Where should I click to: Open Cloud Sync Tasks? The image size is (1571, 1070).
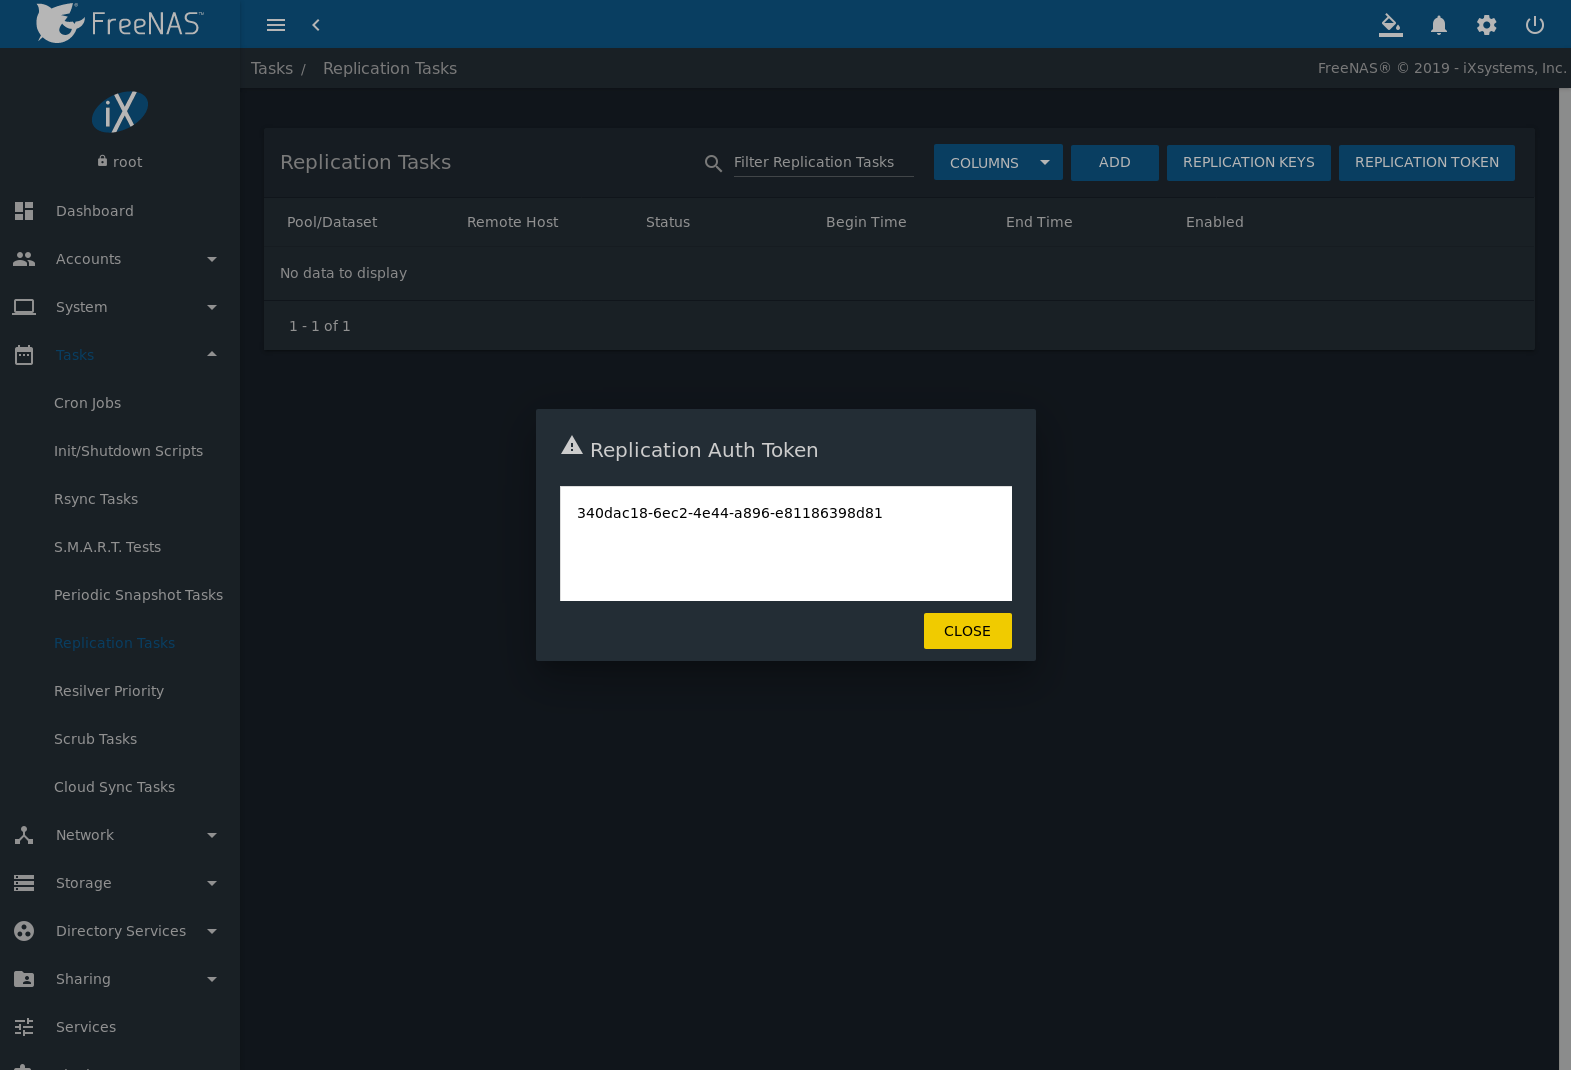pyautogui.click(x=114, y=787)
